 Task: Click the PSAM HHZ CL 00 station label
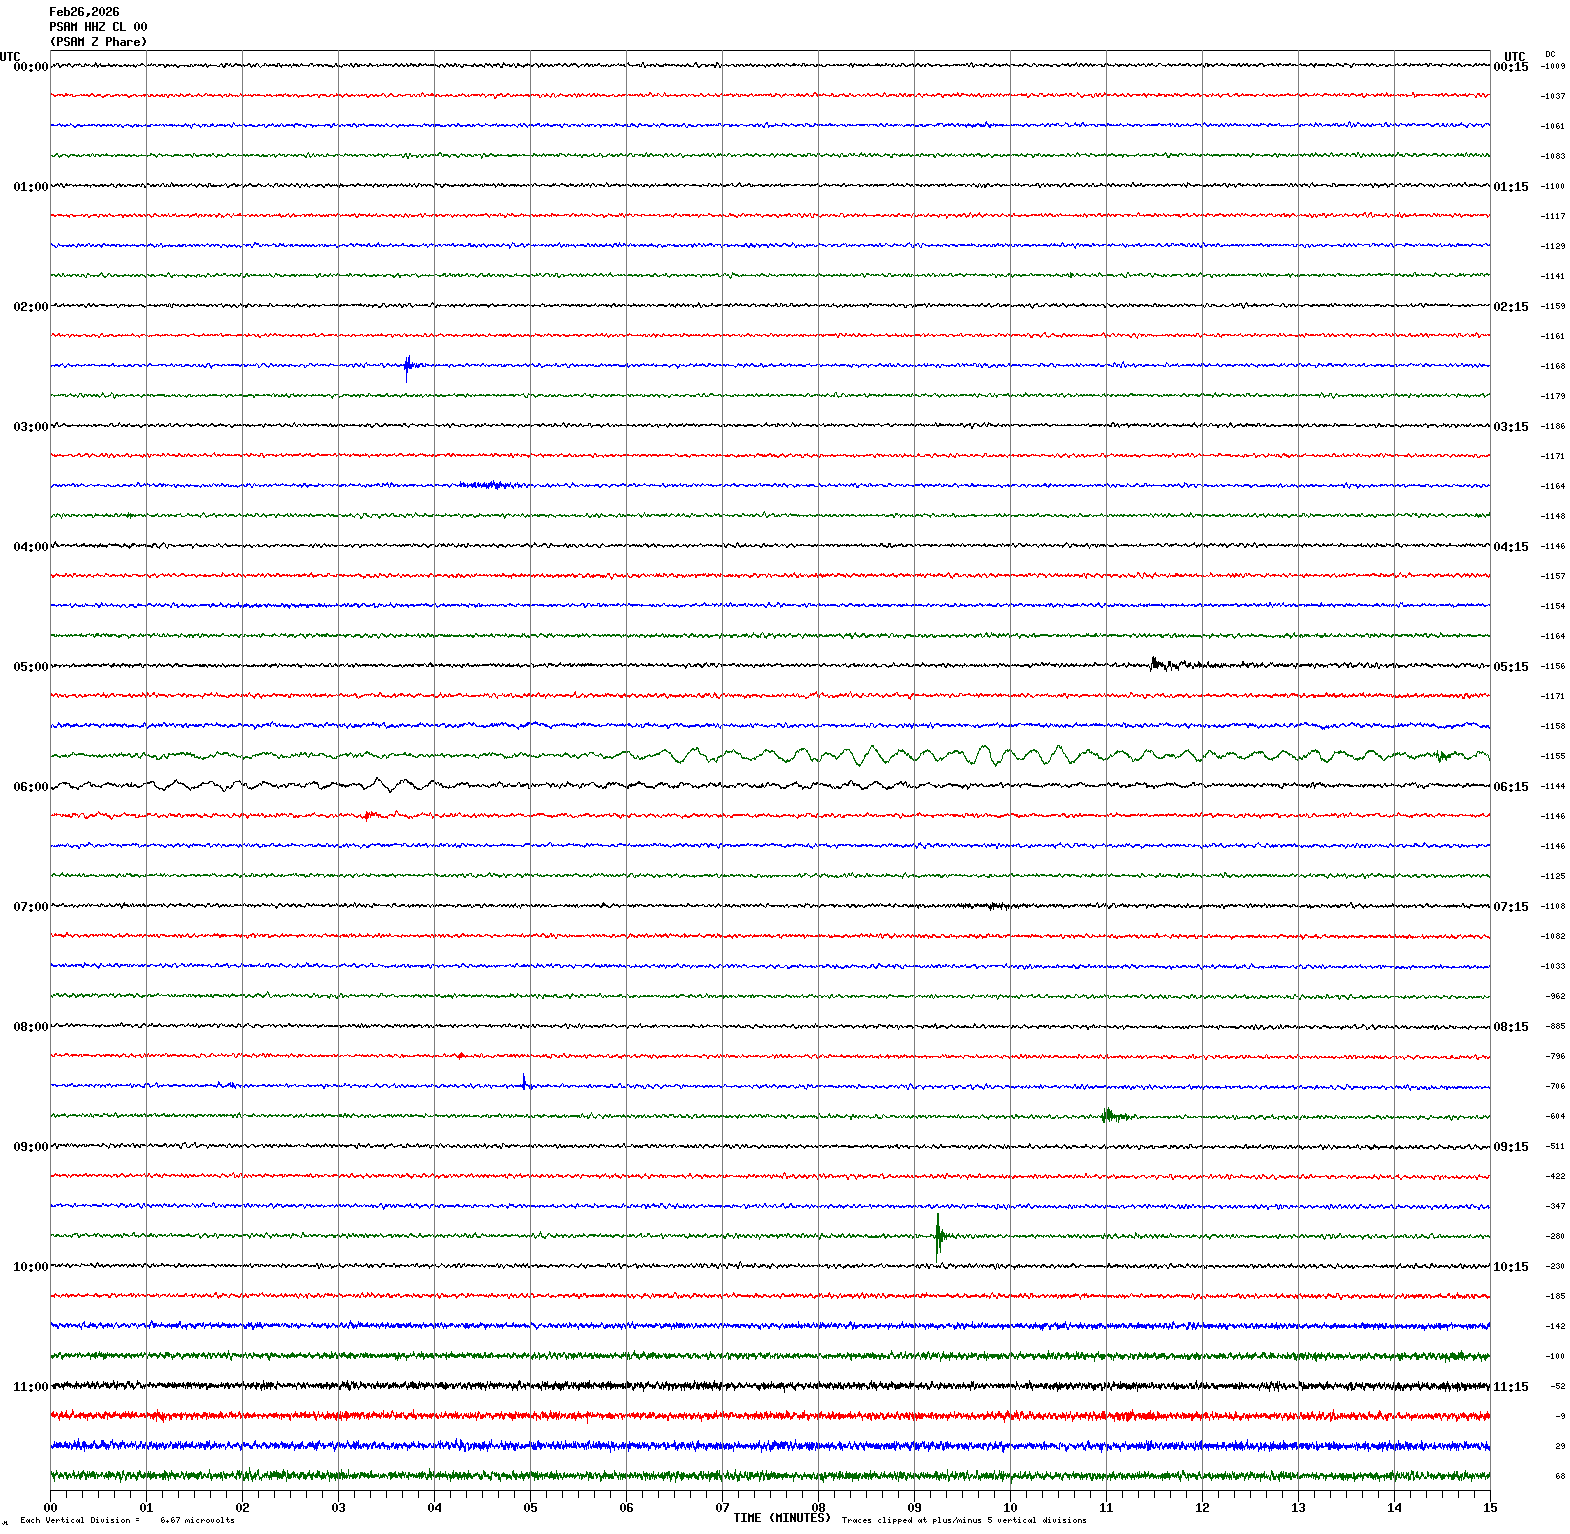click(x=98, y=27)
